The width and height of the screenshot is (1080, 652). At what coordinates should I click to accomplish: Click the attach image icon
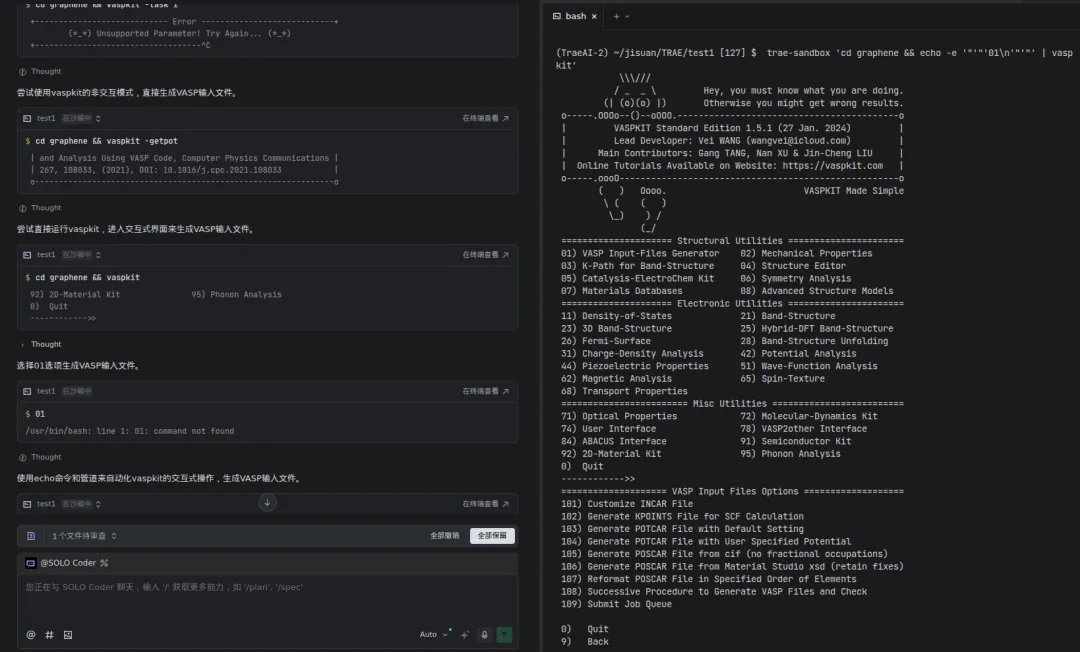pos(68,635)
